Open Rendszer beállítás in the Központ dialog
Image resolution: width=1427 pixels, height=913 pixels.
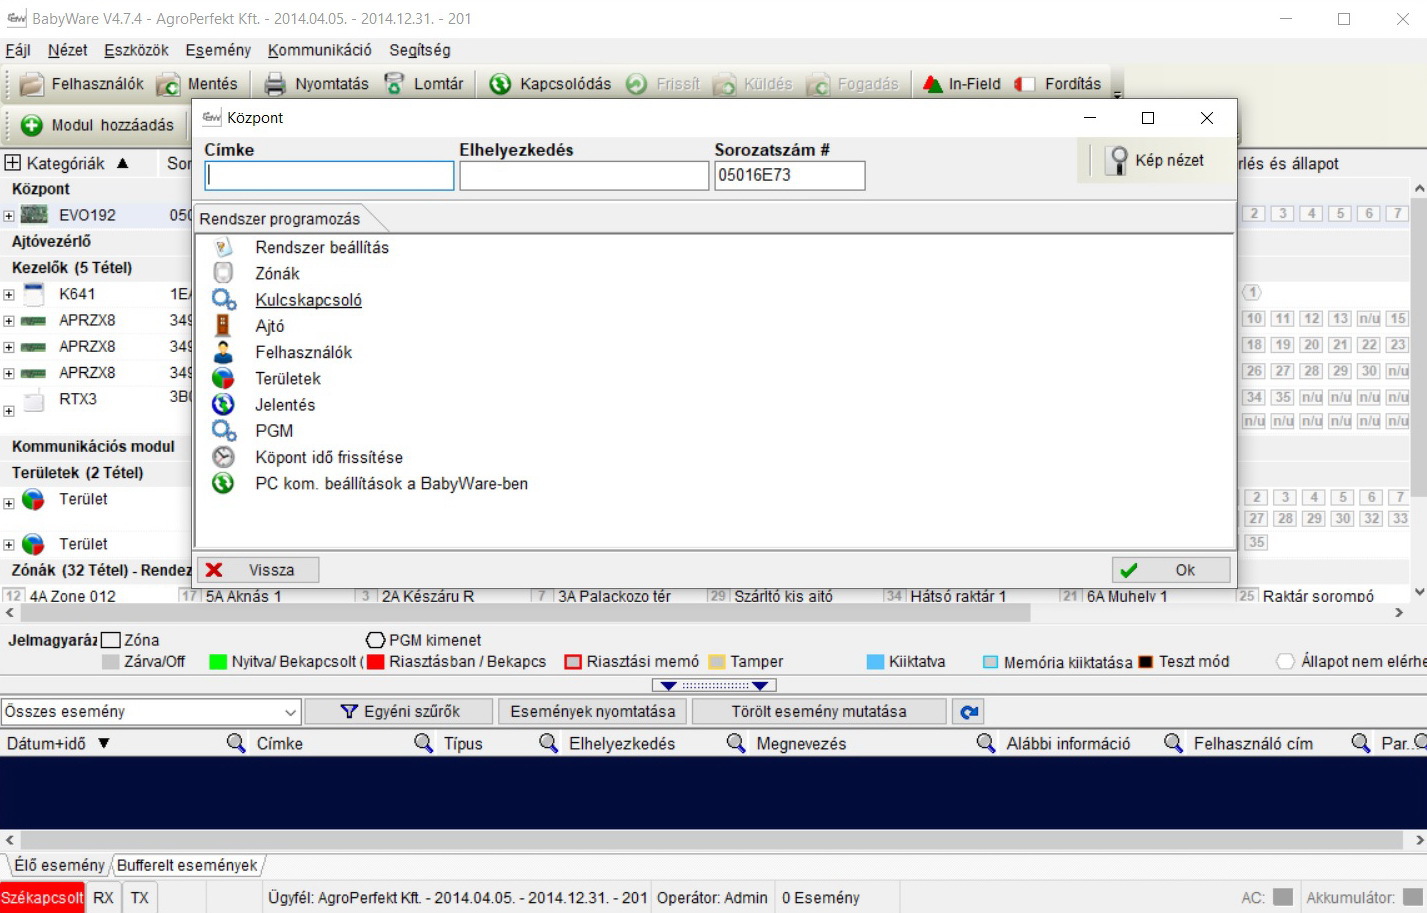click(x=322, y=247)
